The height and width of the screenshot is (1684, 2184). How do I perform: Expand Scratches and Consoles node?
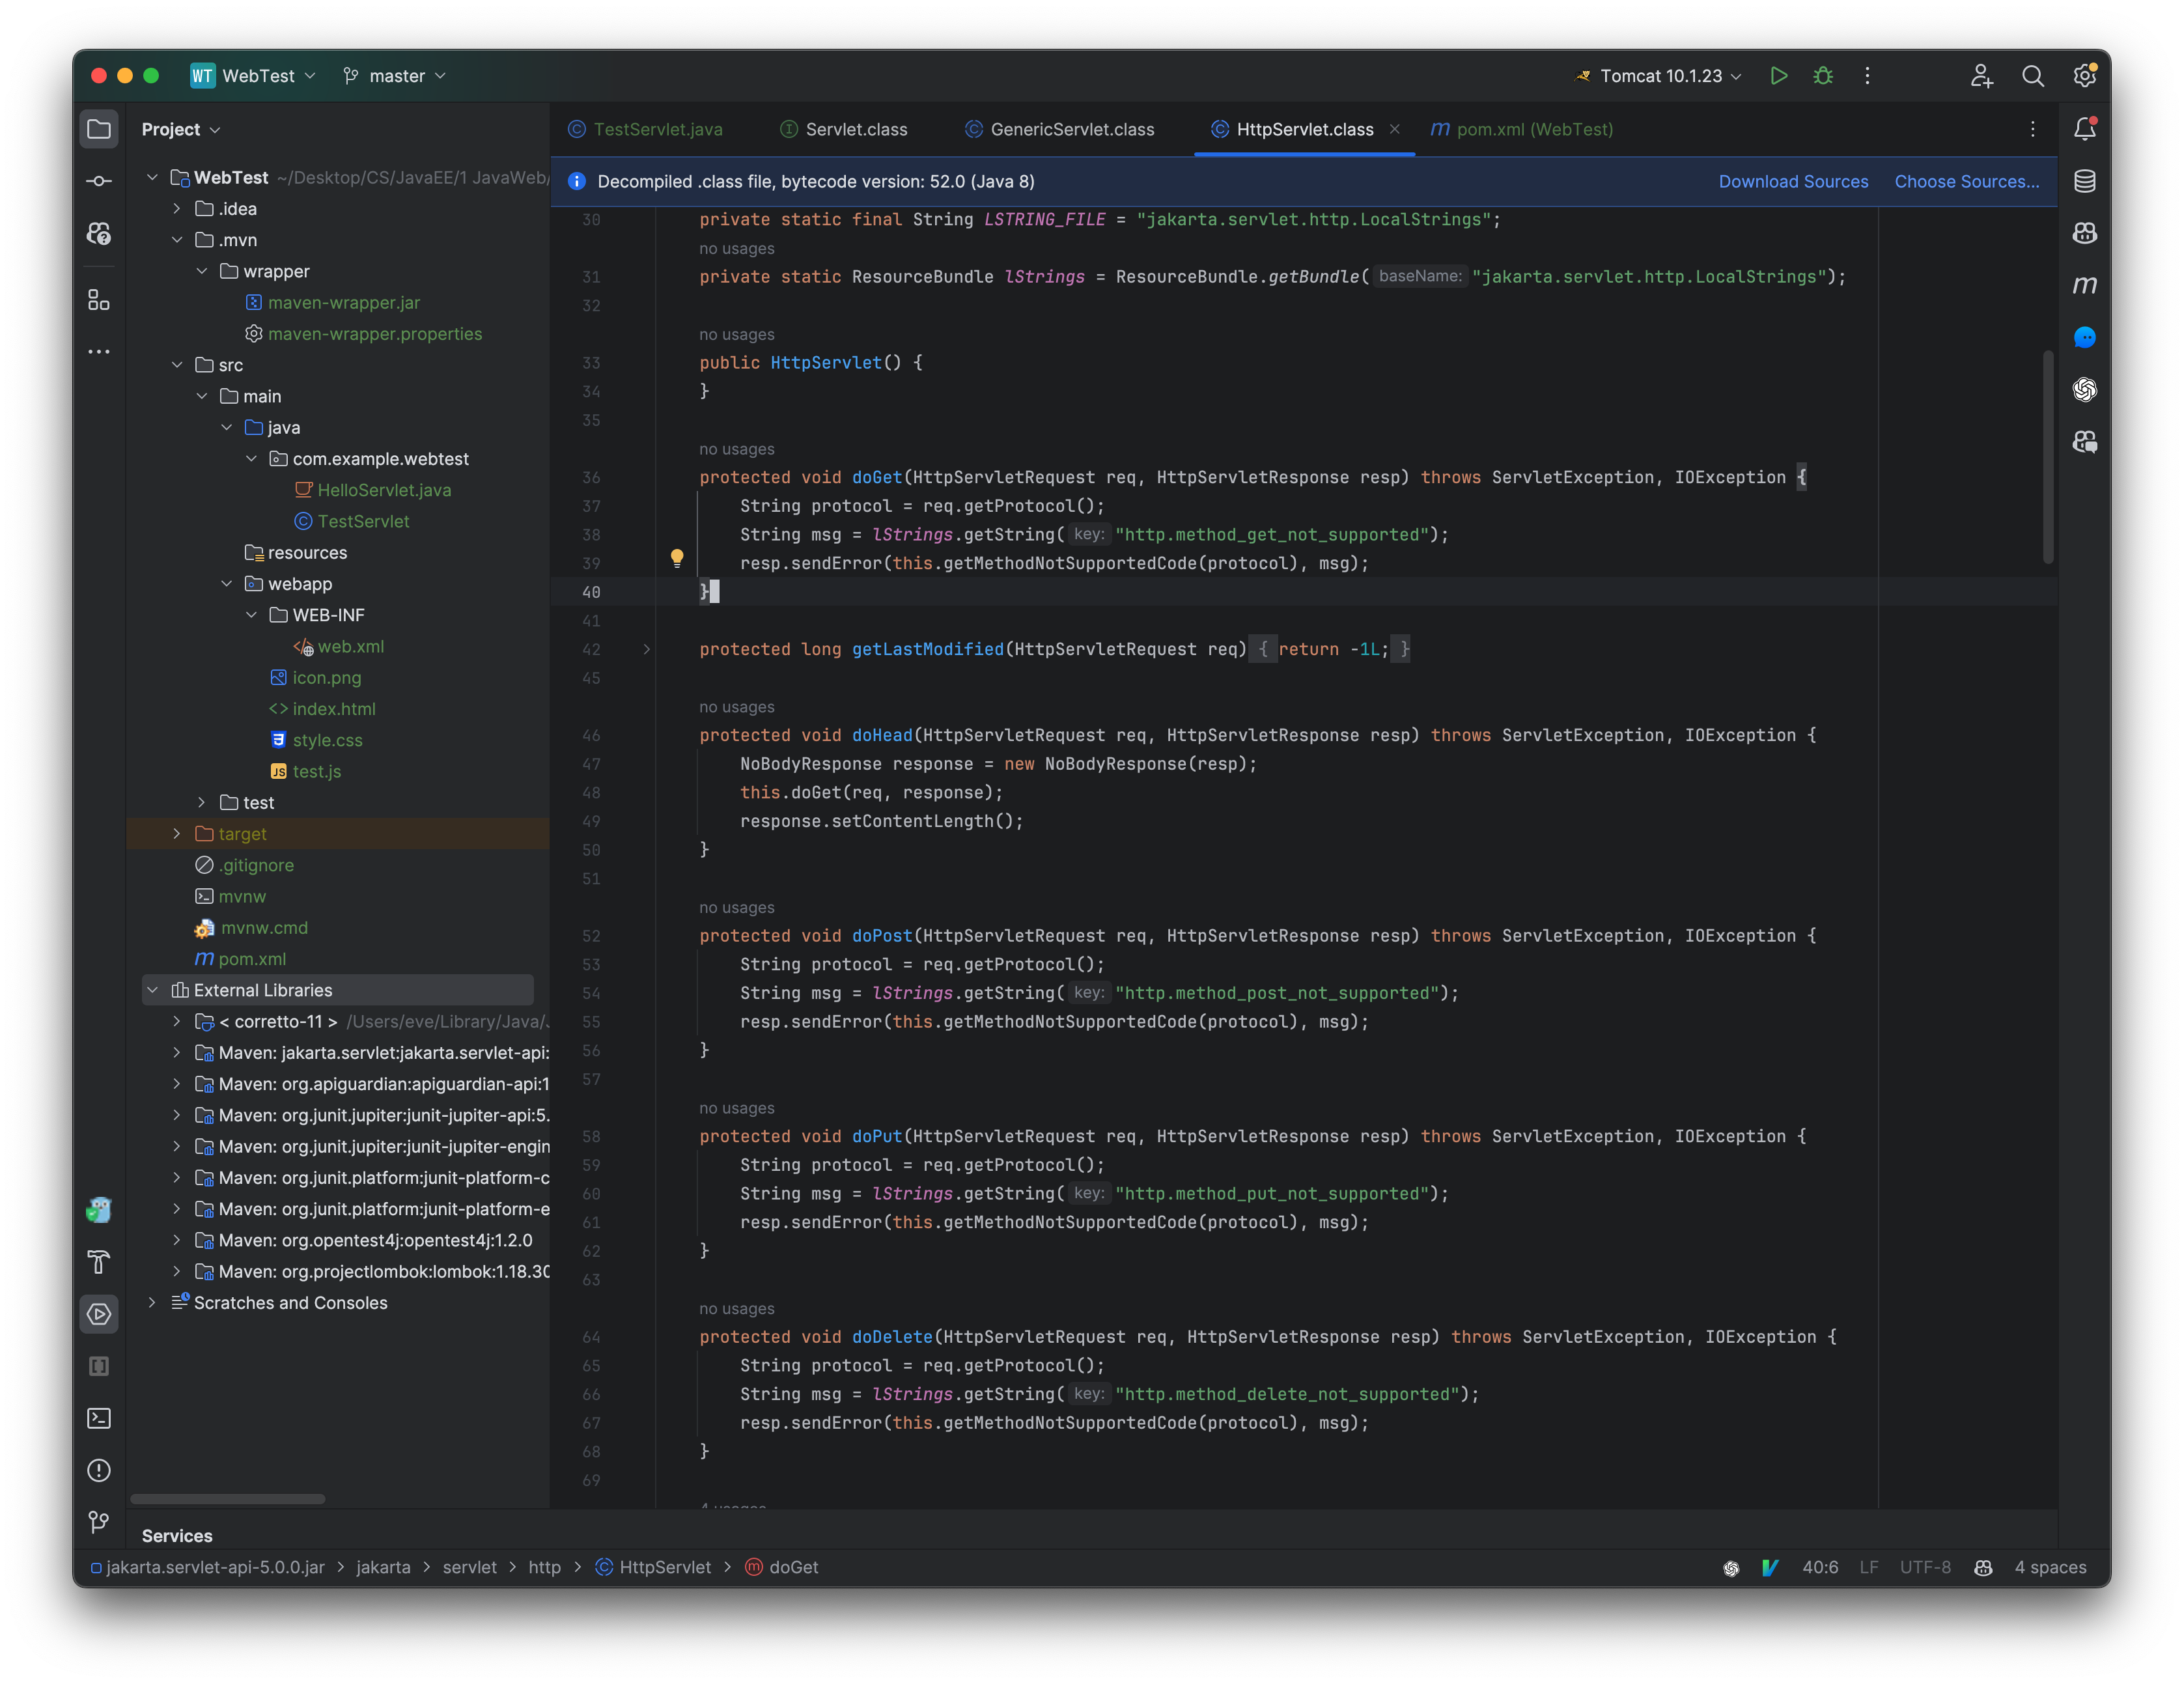coord(152,1303)
